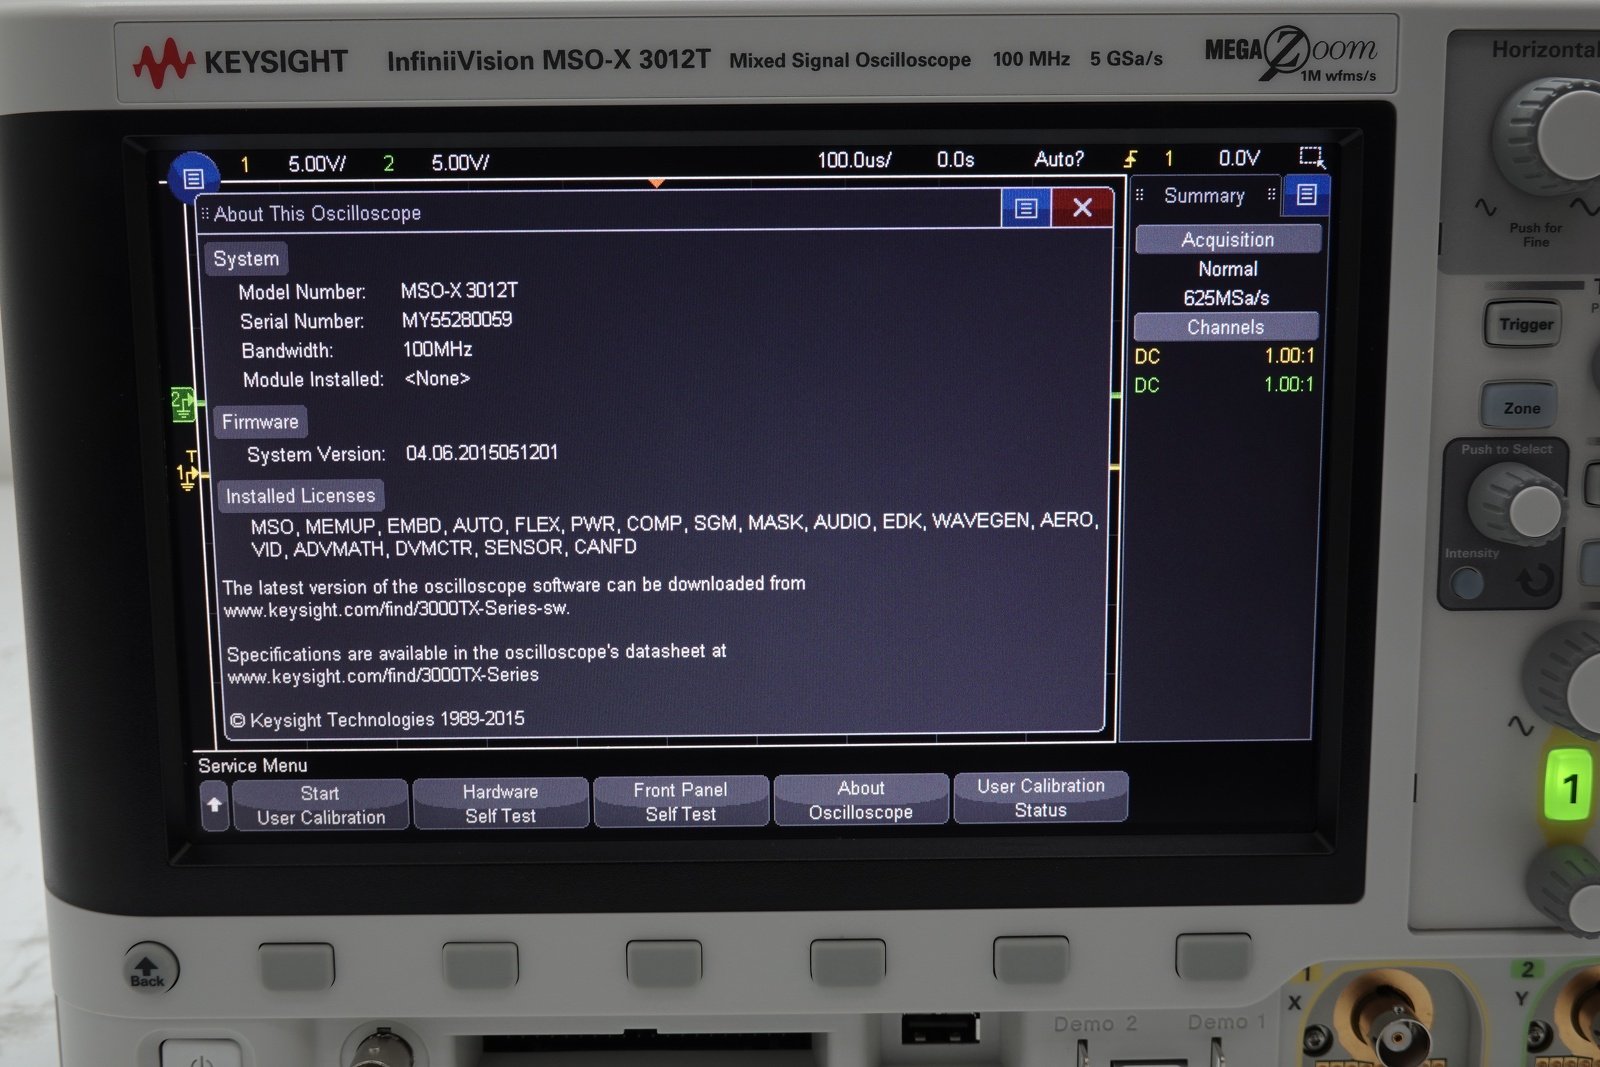Tap the Normal acquisition mode value

click(x=1228, y=269)
